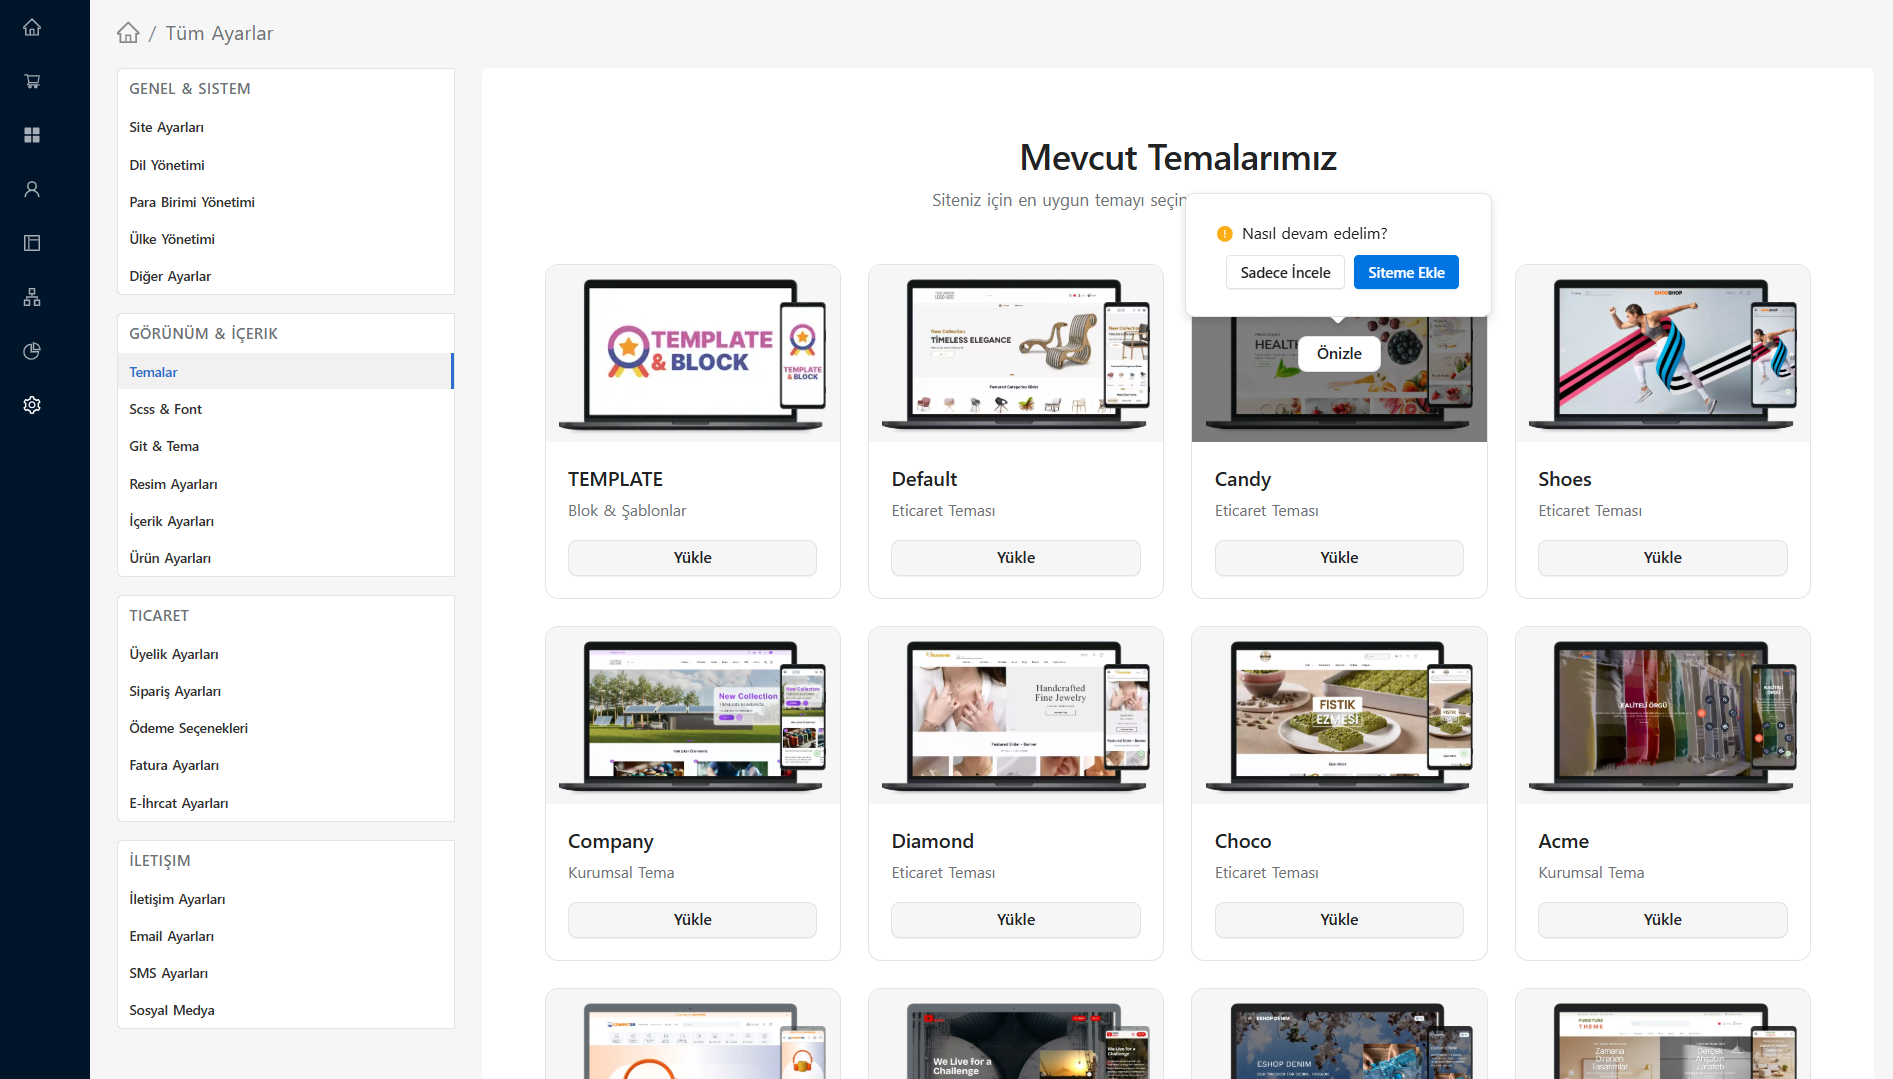This screenshot has height=1079, width=1893.
Task: Click Sadece İncele in the popover
Action: click(1285, 273)
